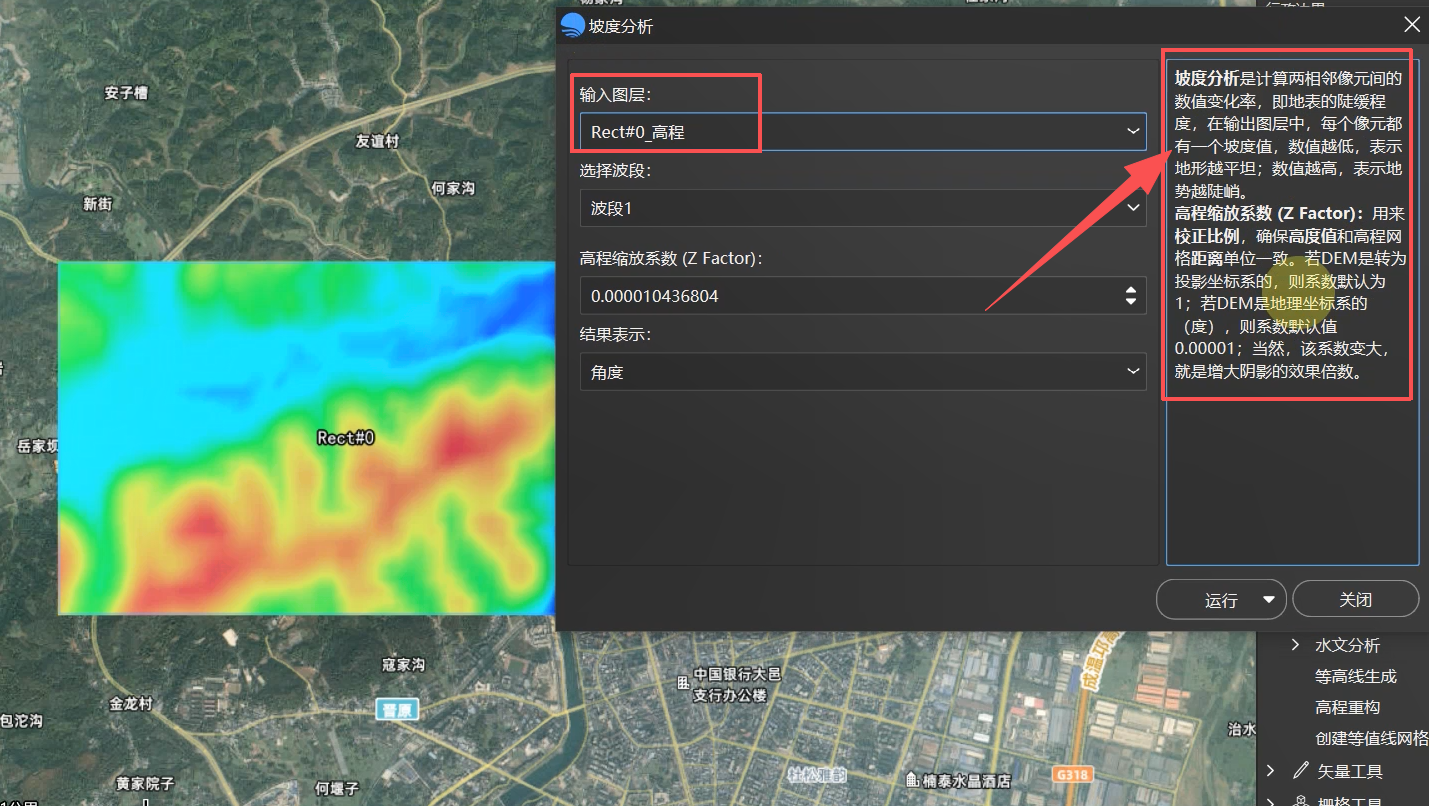Click the 寇家沟 map label
This screenshot has width=1429, height=806.
point(404,664)
